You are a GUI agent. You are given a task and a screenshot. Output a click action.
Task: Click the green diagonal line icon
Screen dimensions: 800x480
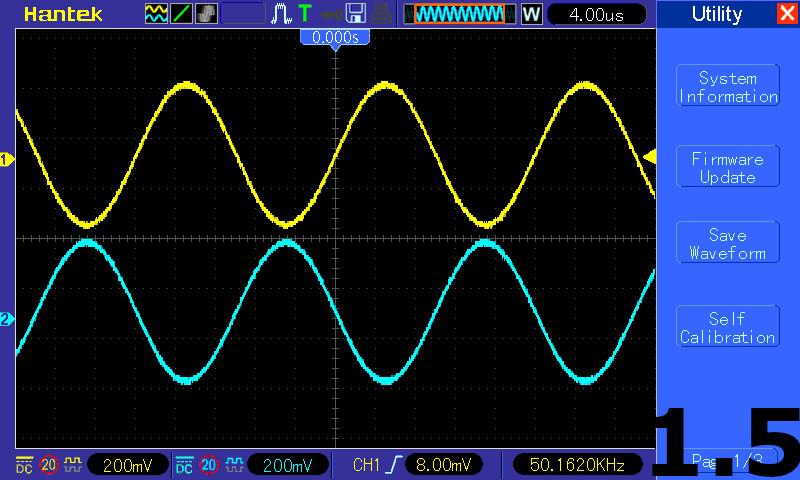(x=181, y=14)
